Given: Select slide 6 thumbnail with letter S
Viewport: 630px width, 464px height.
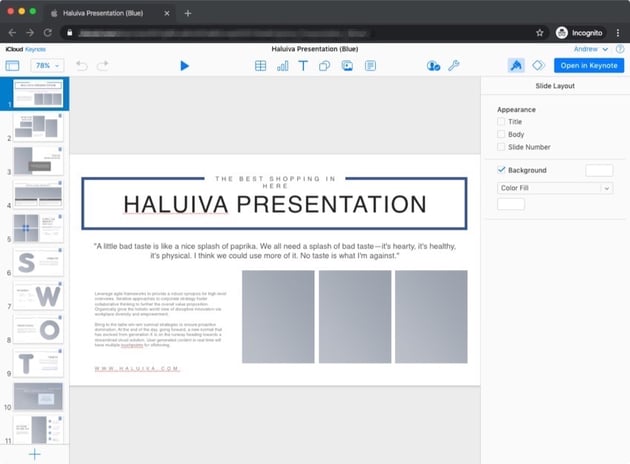Looking at the screenshot, I should [x=38, y=262].
